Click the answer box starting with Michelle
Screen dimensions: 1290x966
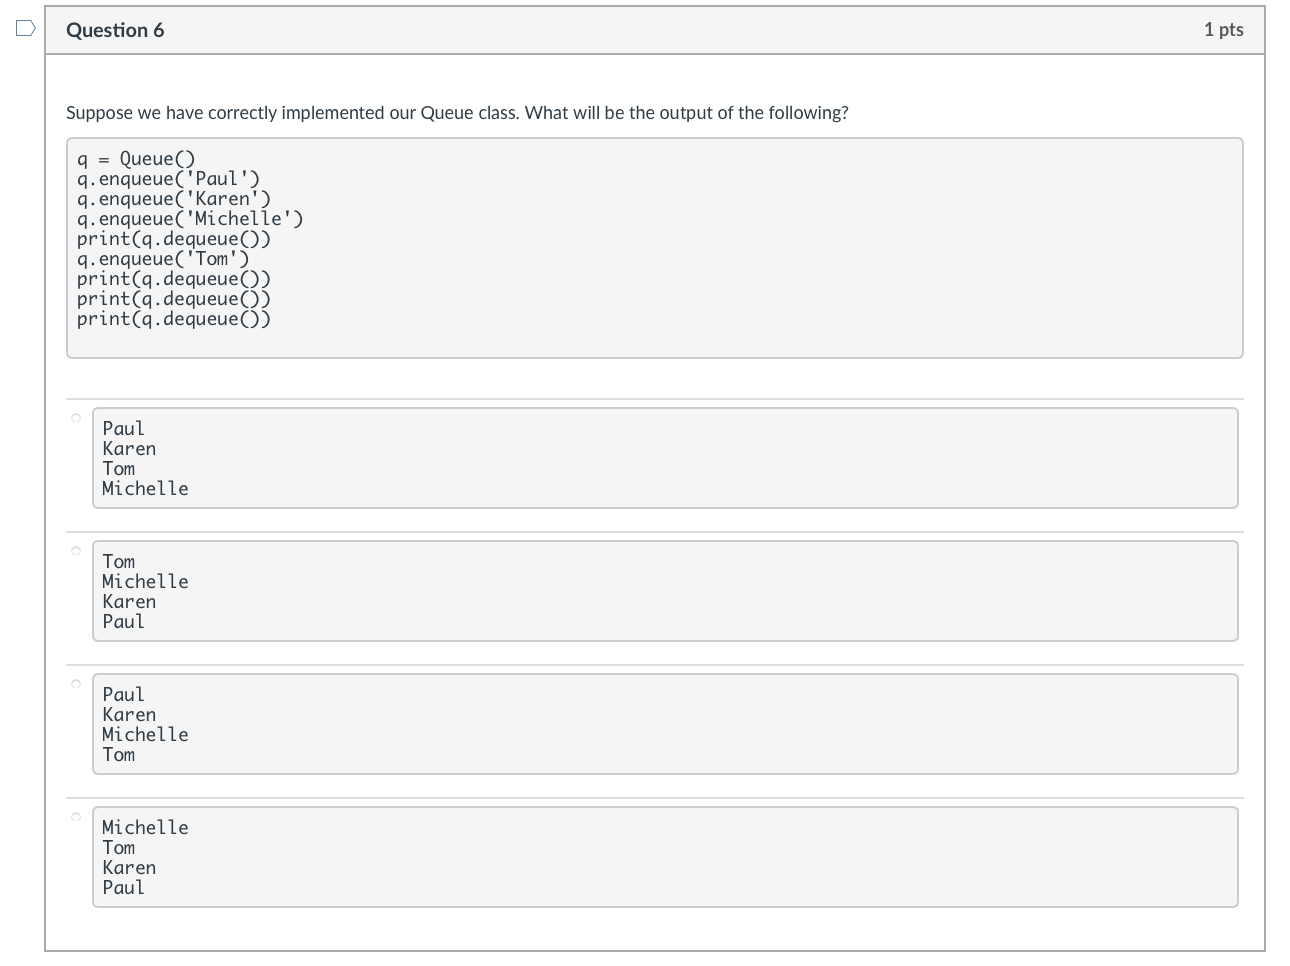[x=665, y=857]
